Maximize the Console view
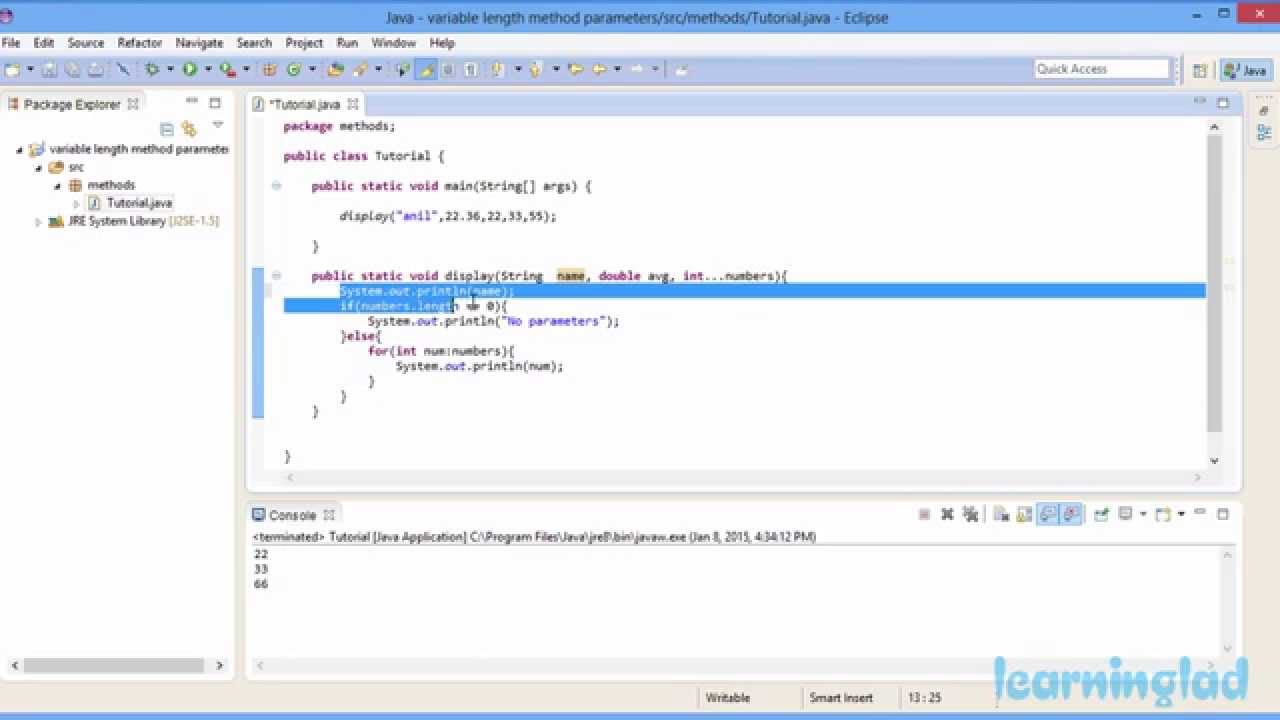Viewport: 1280px width, 720px height. [x=1222, y=514]
